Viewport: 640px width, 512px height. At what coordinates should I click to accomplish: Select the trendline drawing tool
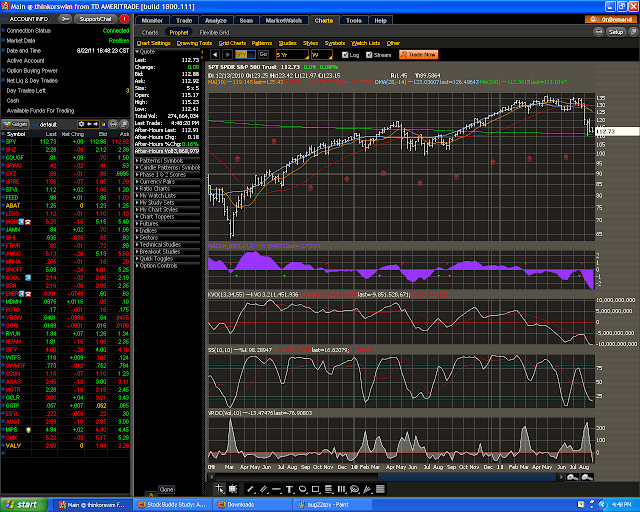coord(251,489)
